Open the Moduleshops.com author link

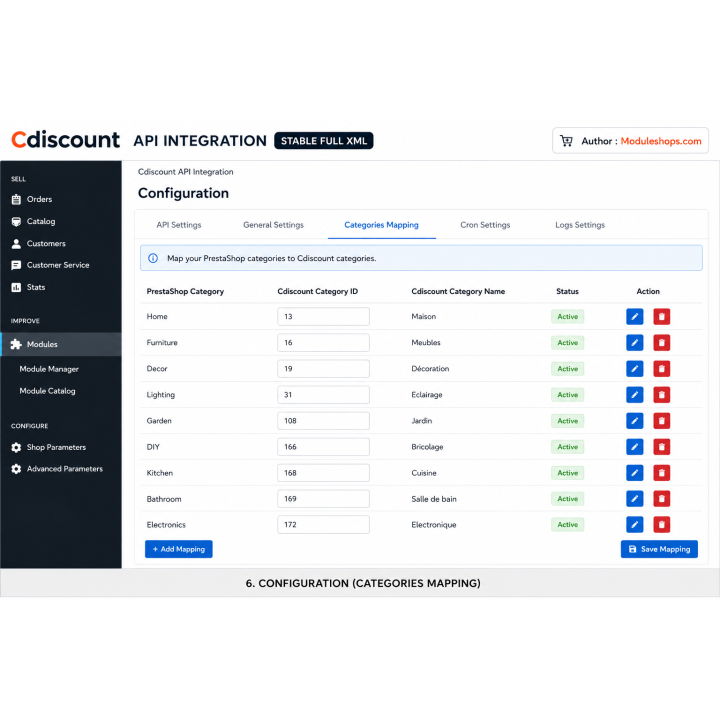[660, 141]
